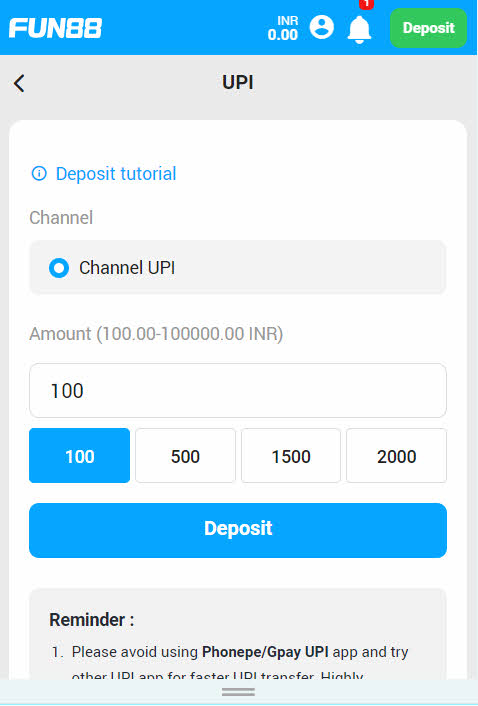This screenshot has width=478, height=706.
Task: Open the Deposit tutorial link
Action: click(x=116, y=174)
